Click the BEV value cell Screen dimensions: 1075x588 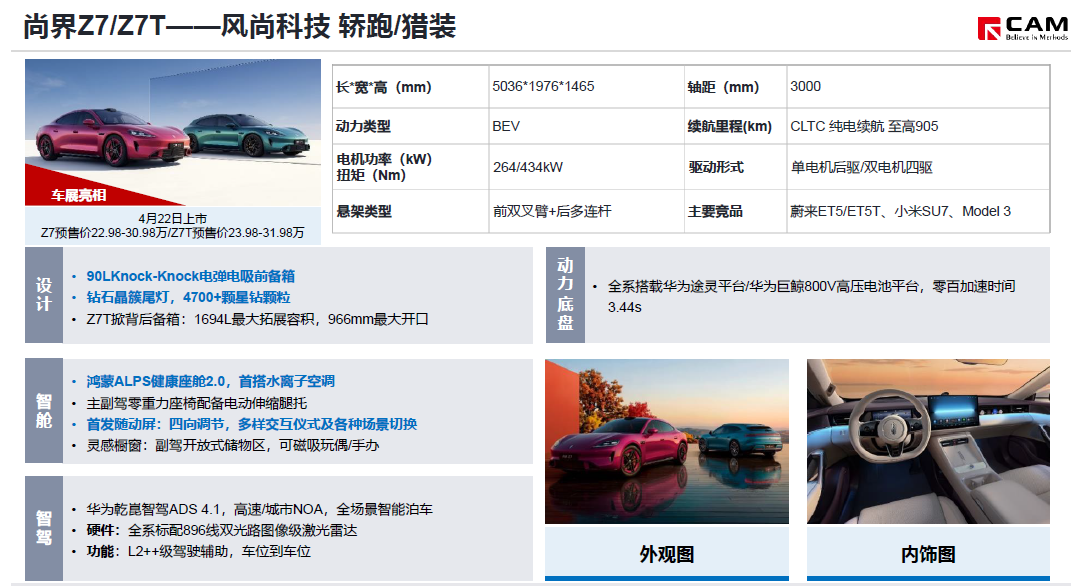point(586,126)
